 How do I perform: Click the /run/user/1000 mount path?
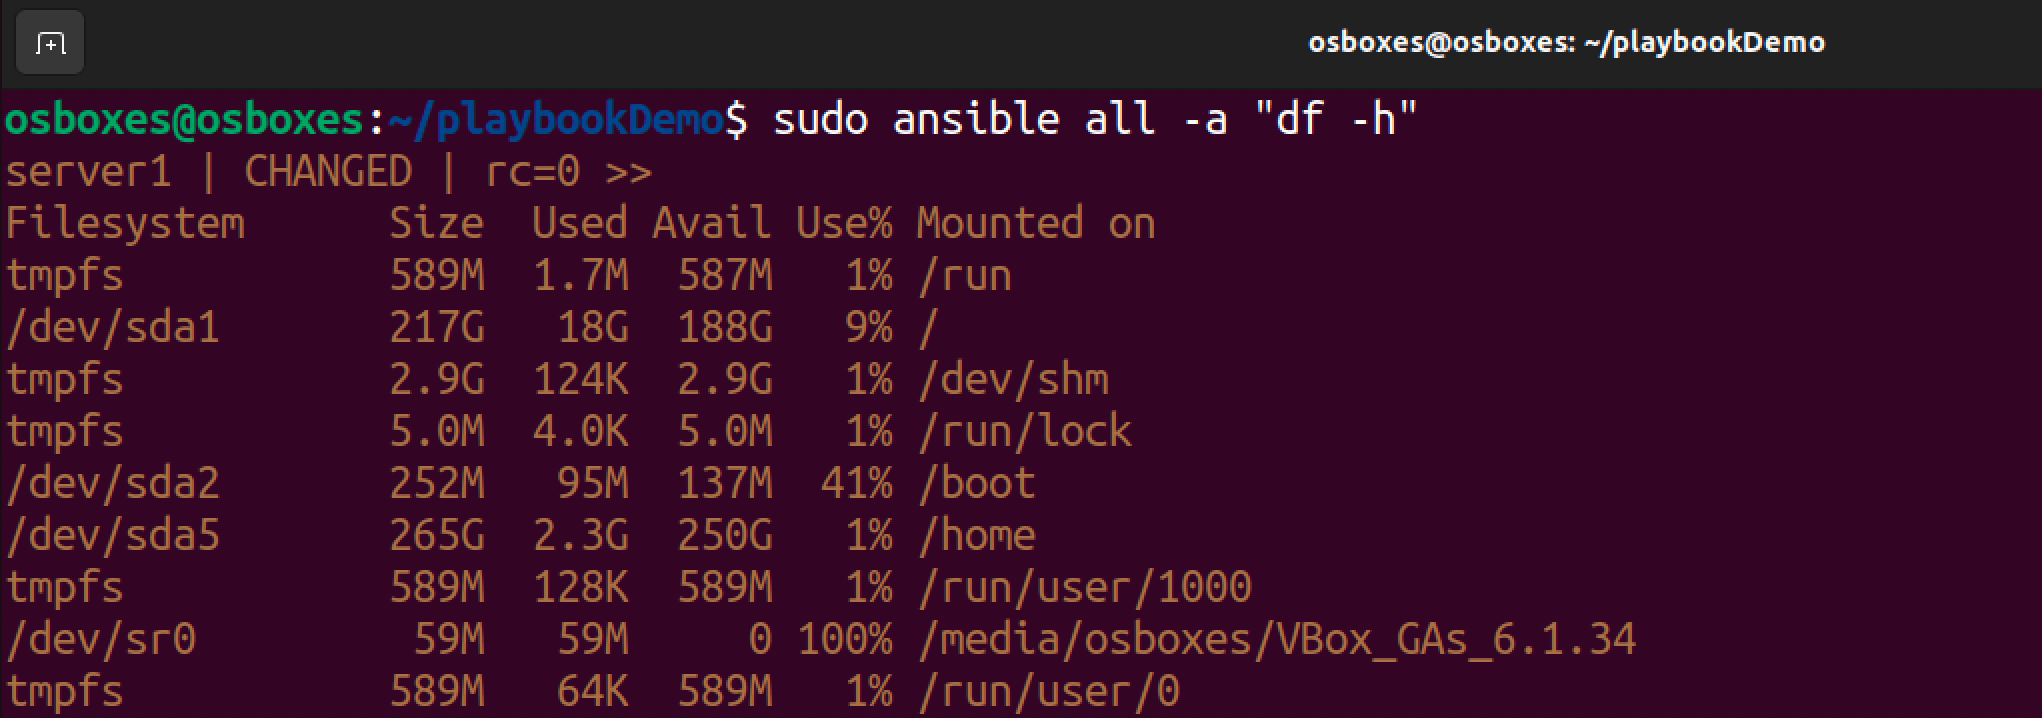pyautogui.click(x=1084, y=588)
